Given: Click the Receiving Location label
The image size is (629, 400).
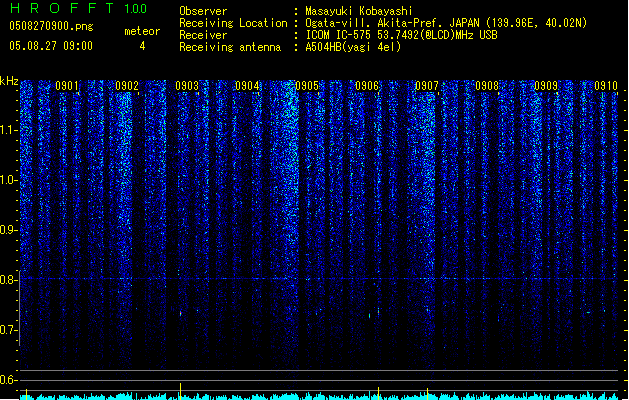Looking at the screenshot, I should click(x=233, y=23).
